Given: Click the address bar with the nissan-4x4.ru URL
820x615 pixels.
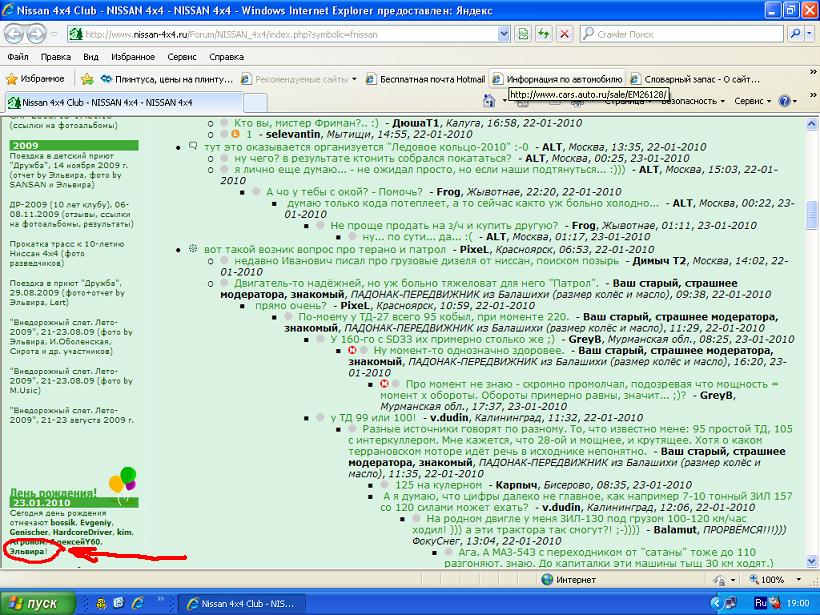Looking at the screenshot, I should 282,35.
